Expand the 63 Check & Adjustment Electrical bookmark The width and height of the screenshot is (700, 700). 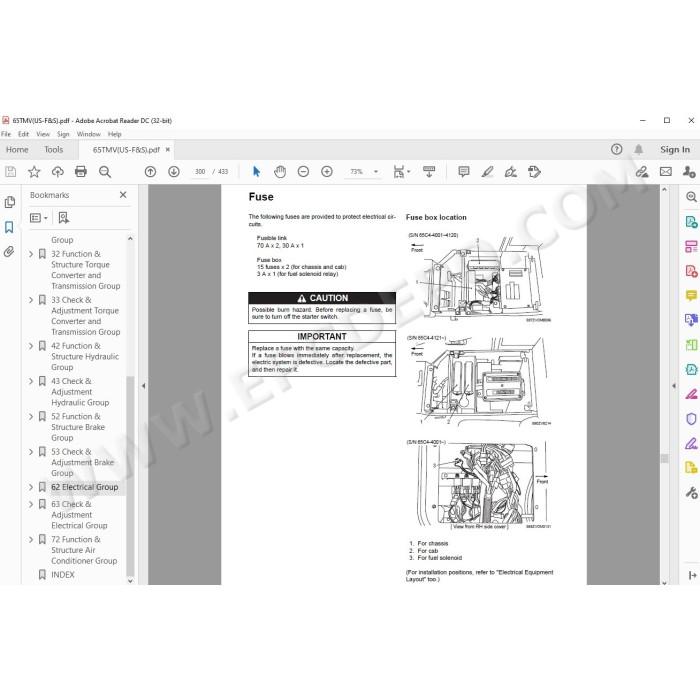(31, 504)
